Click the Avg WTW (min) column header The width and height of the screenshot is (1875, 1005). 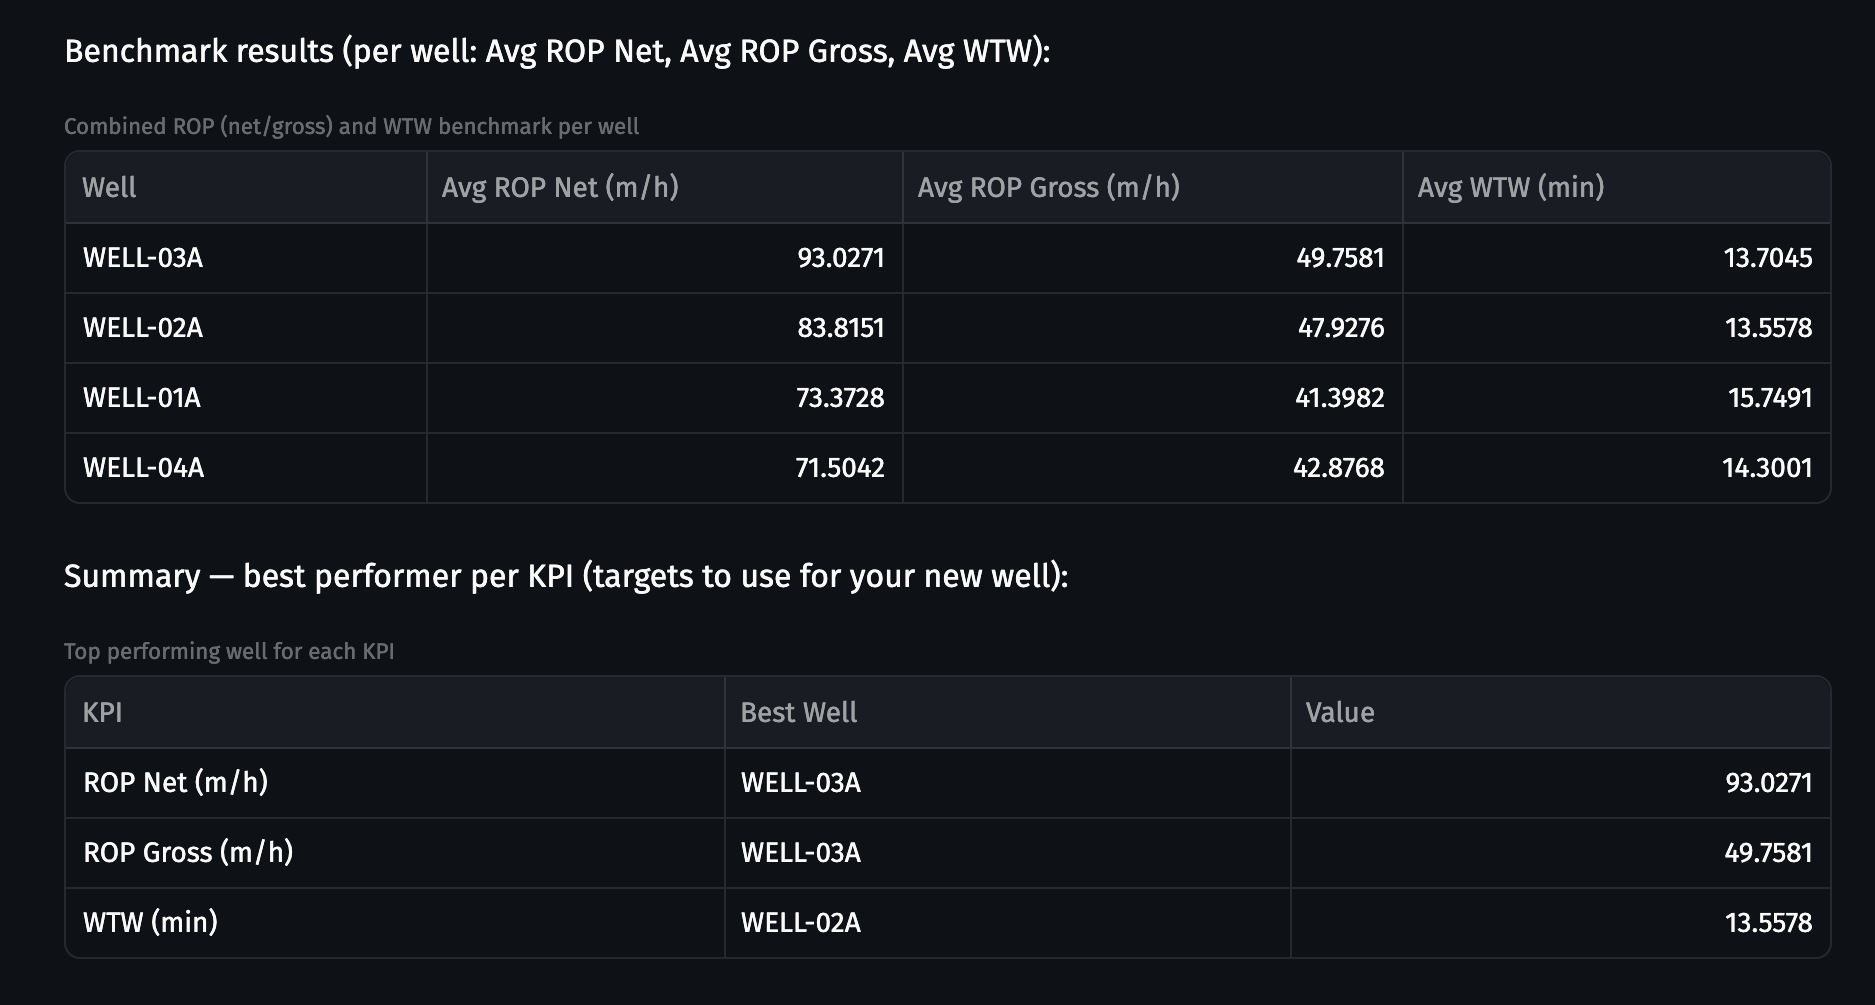(x=1510, y=188)
